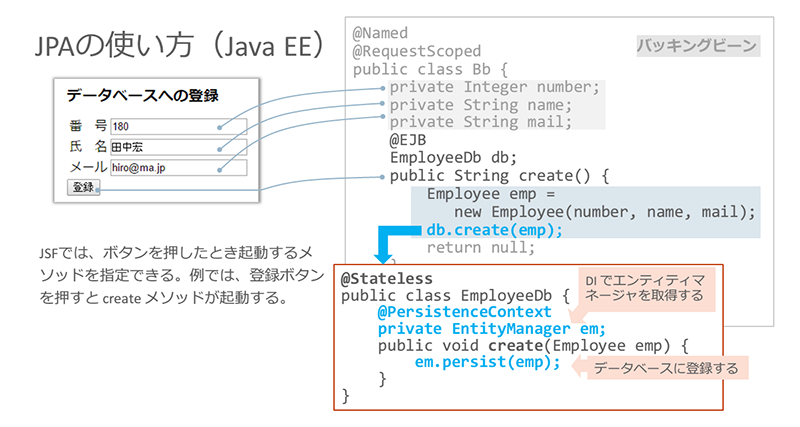Click the private String mail; declaration

pyautogui.click(x=481, y=122)
